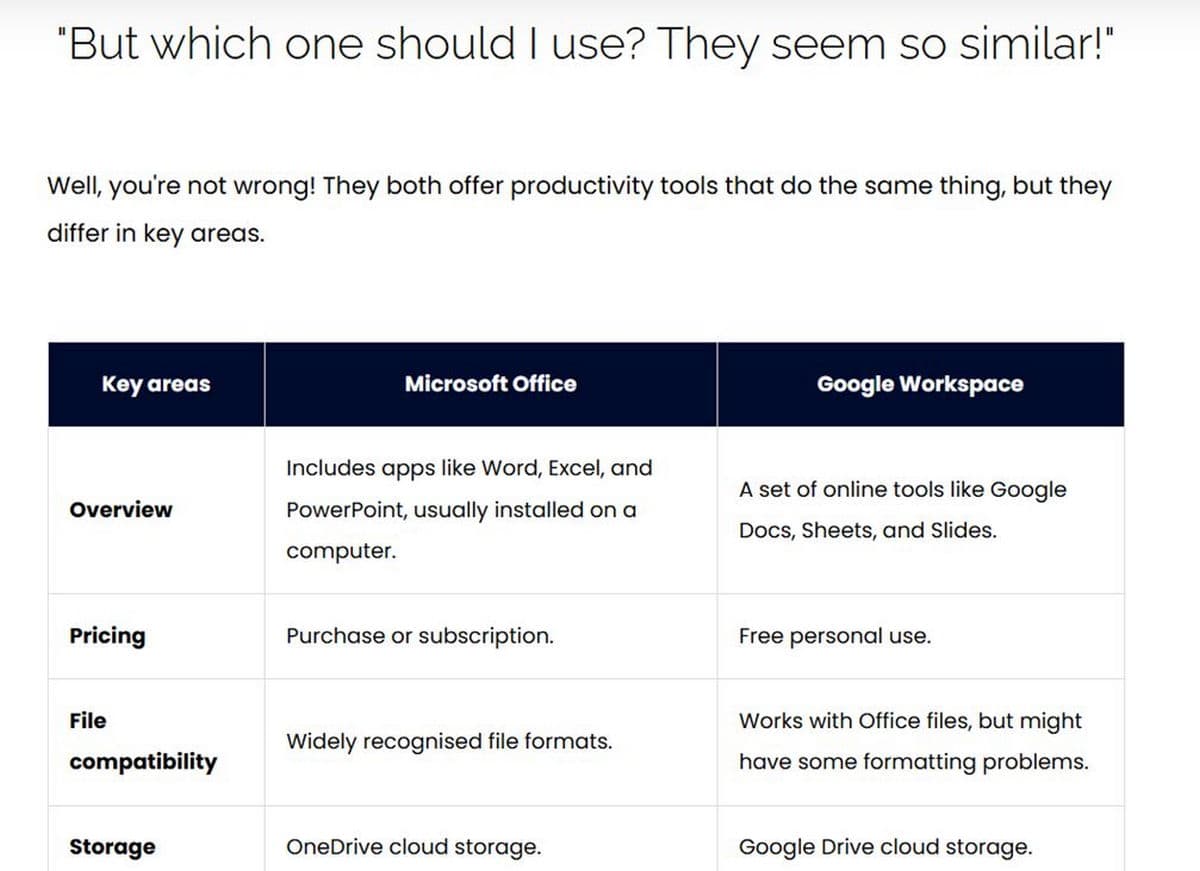Select the "Storage" row label
This screenshot has height=871, width=1200.
coord(112,847)
